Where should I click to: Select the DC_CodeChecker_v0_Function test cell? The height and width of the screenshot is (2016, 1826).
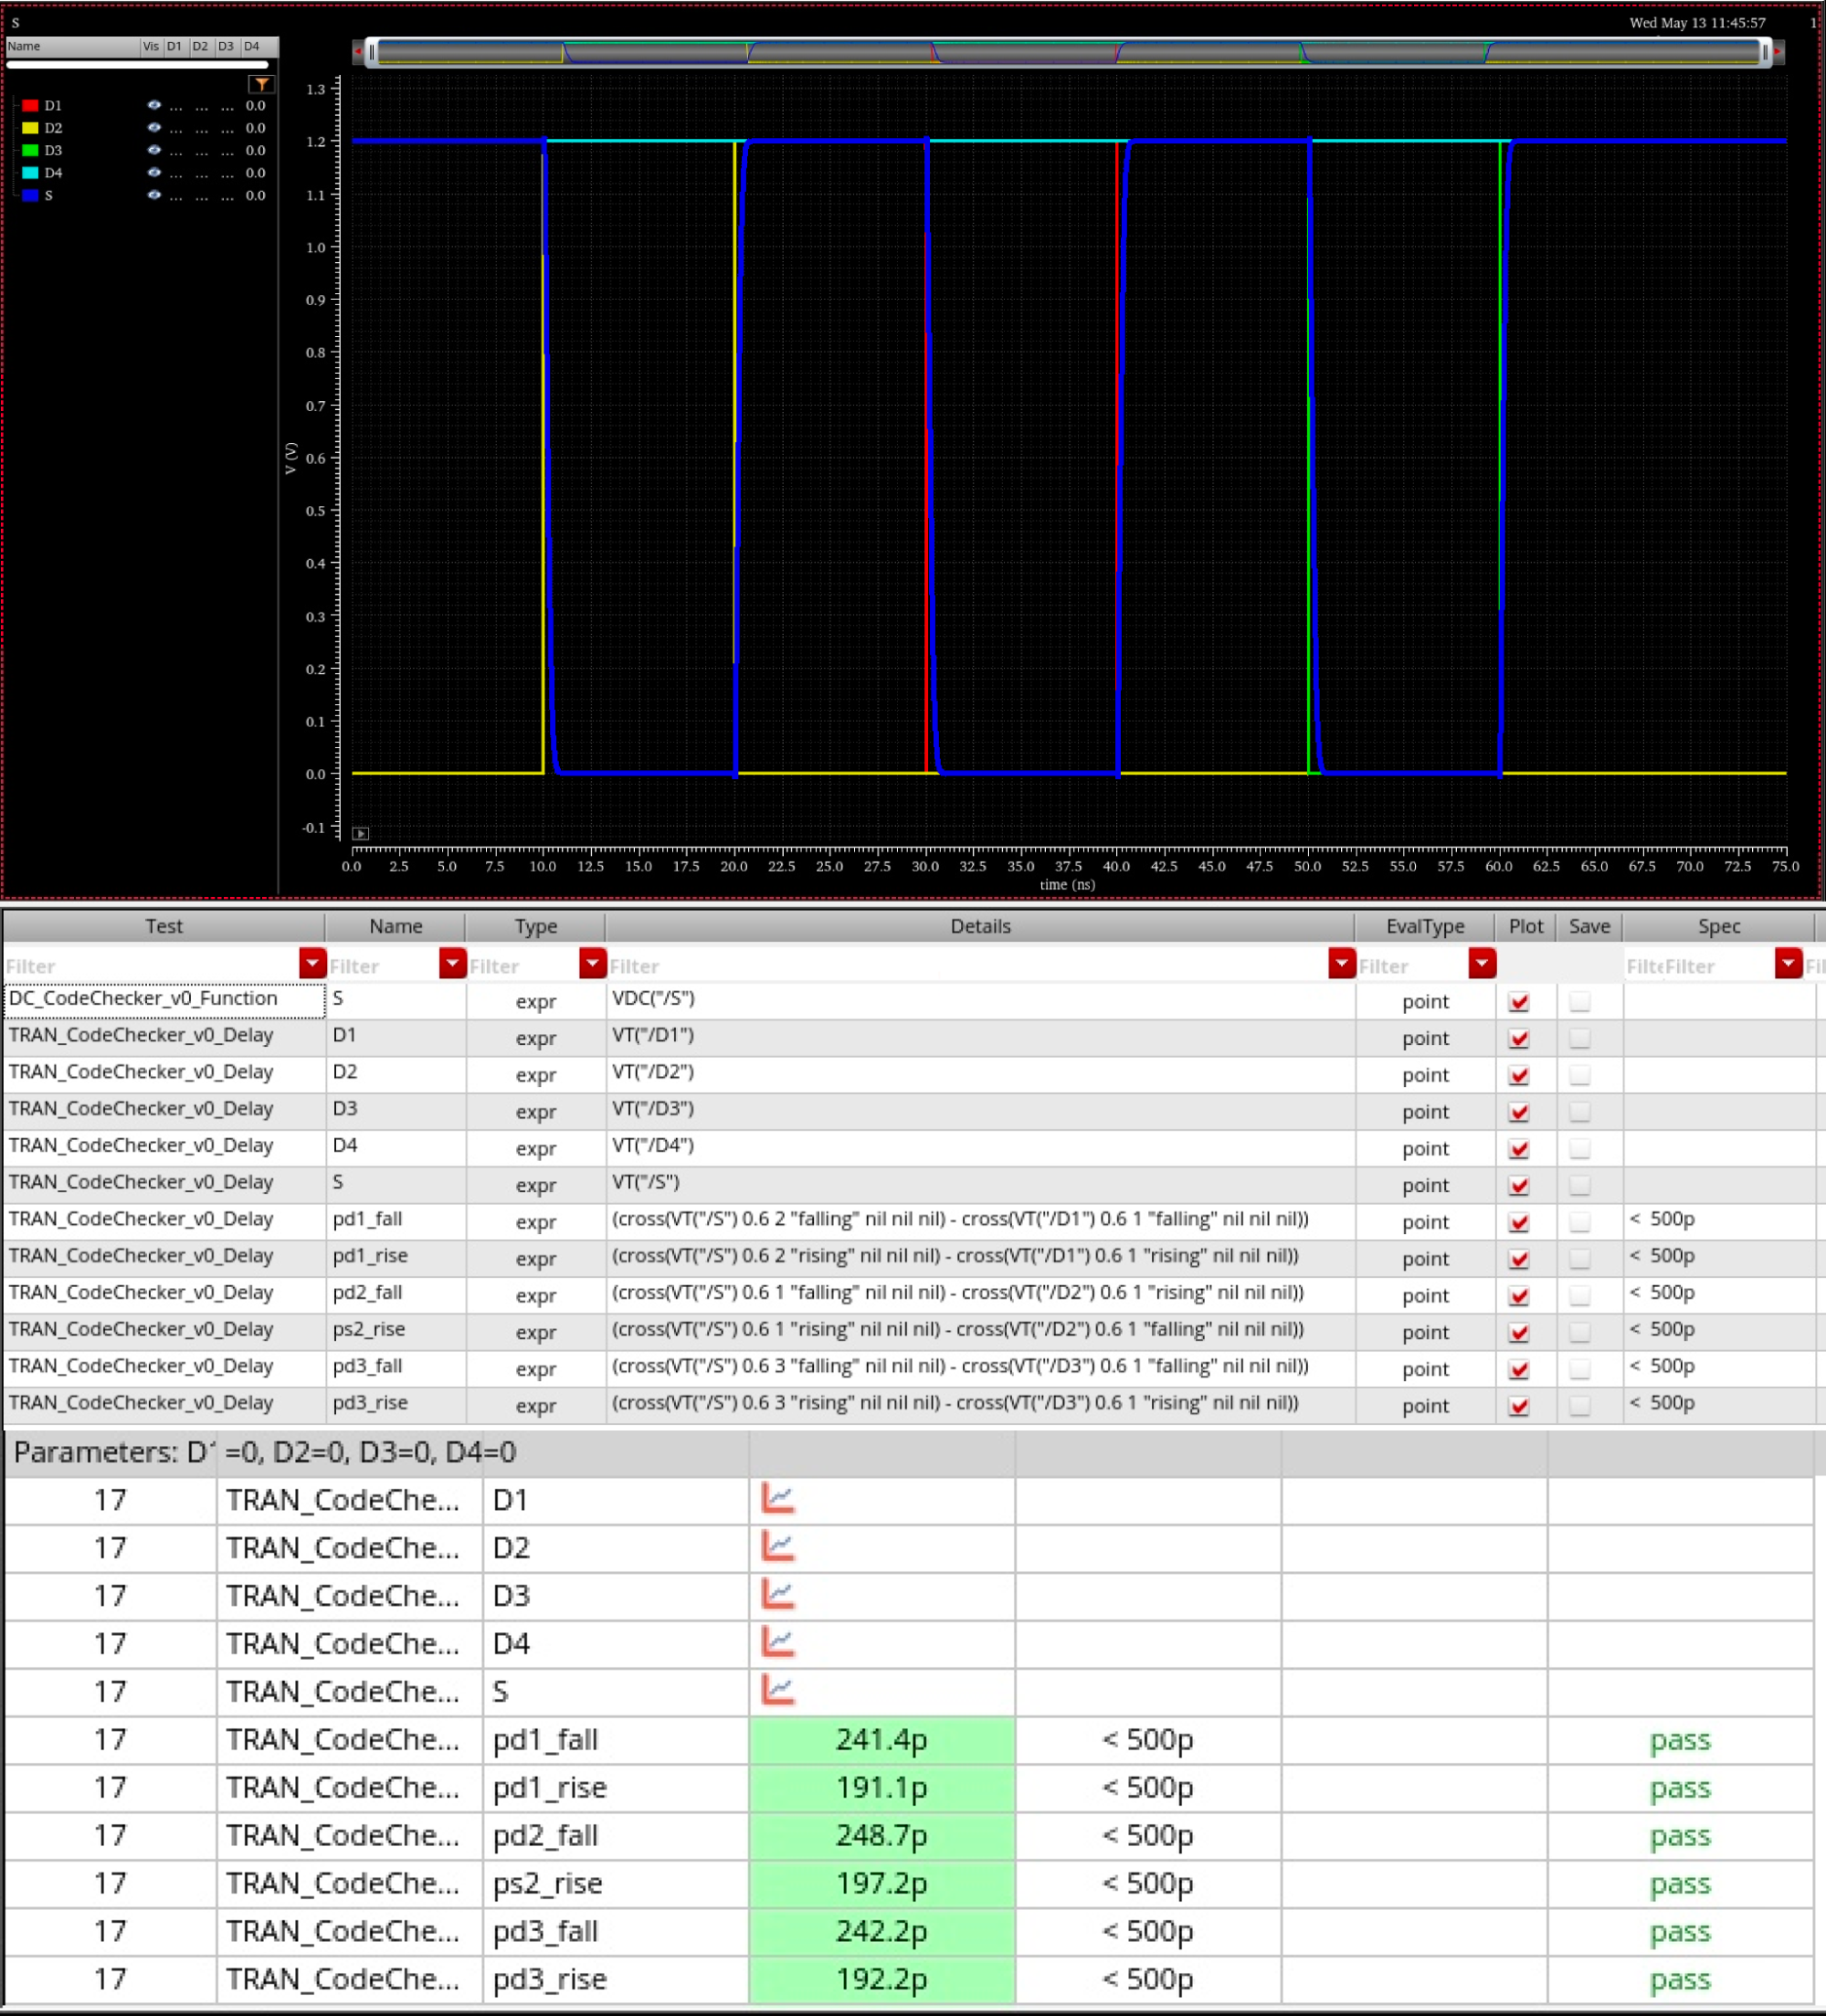click(164, 999)
